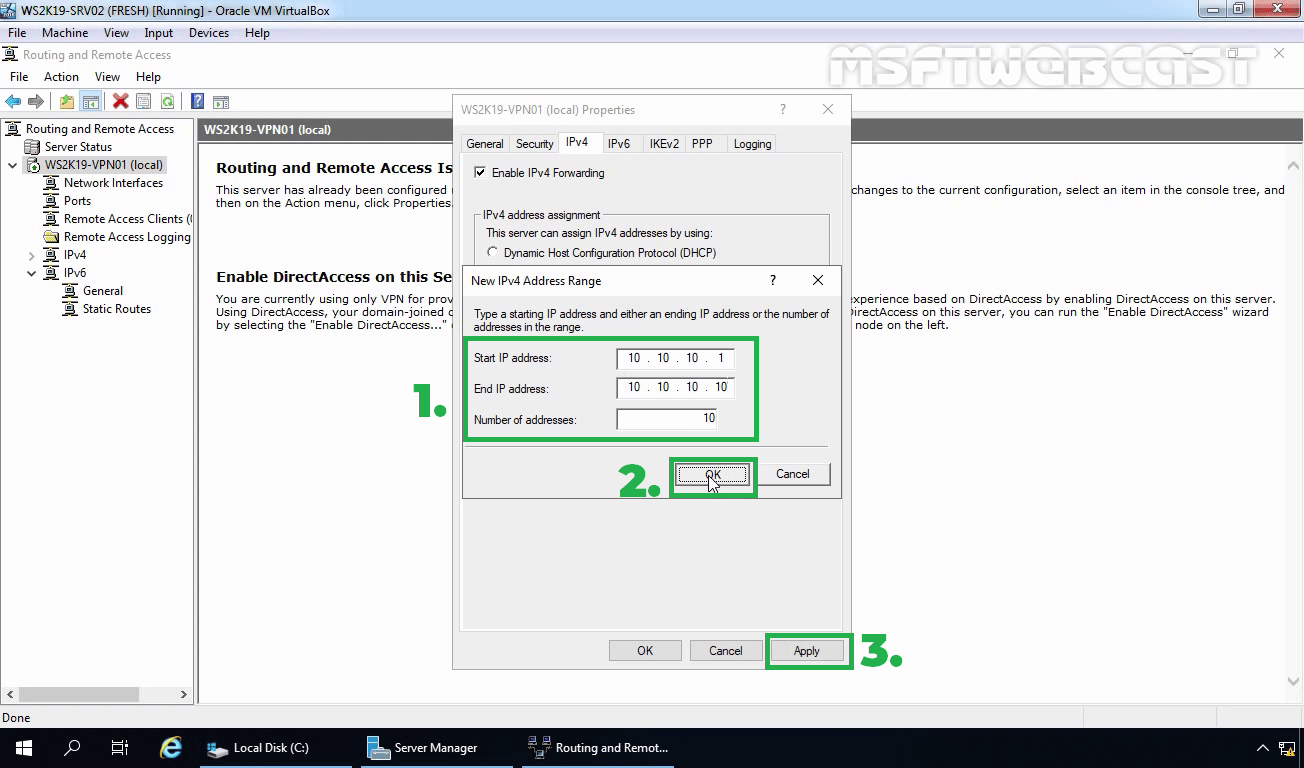Screen dimensions: 1304x768
Task: Click OK at bottom of Properties dialog
Action: 645,651
